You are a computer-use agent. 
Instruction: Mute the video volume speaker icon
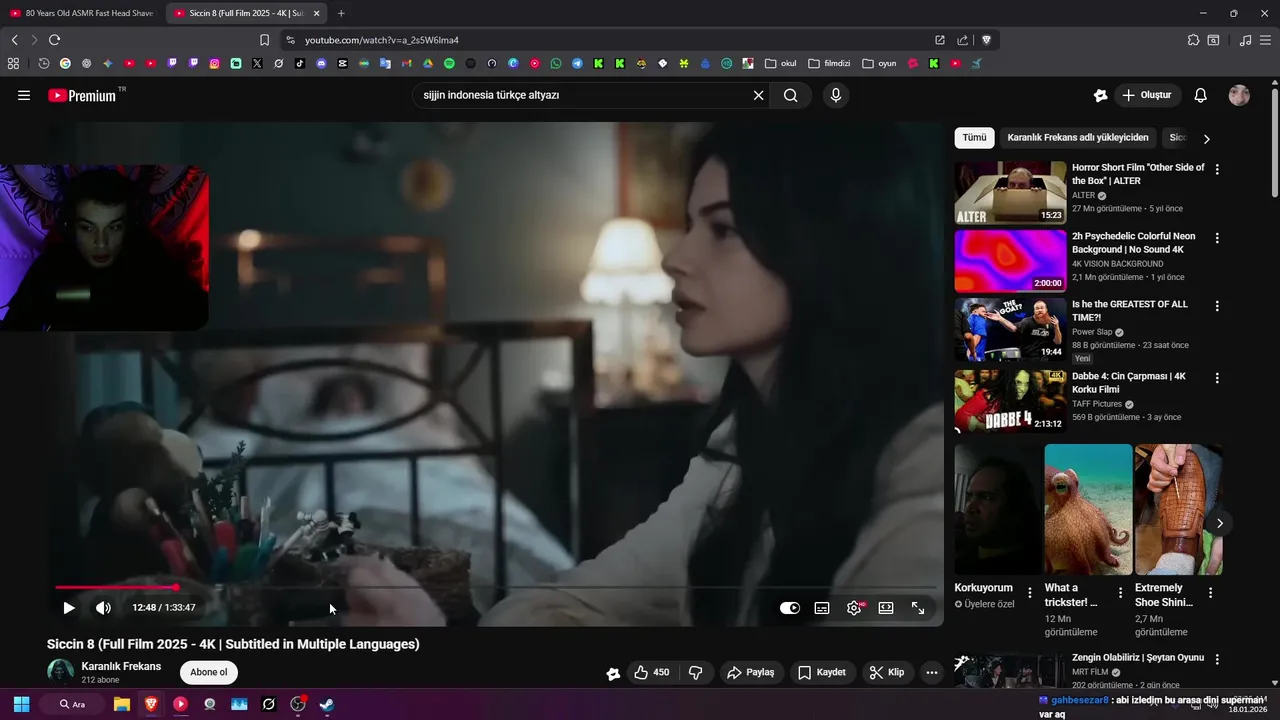(x=103, y=607)
